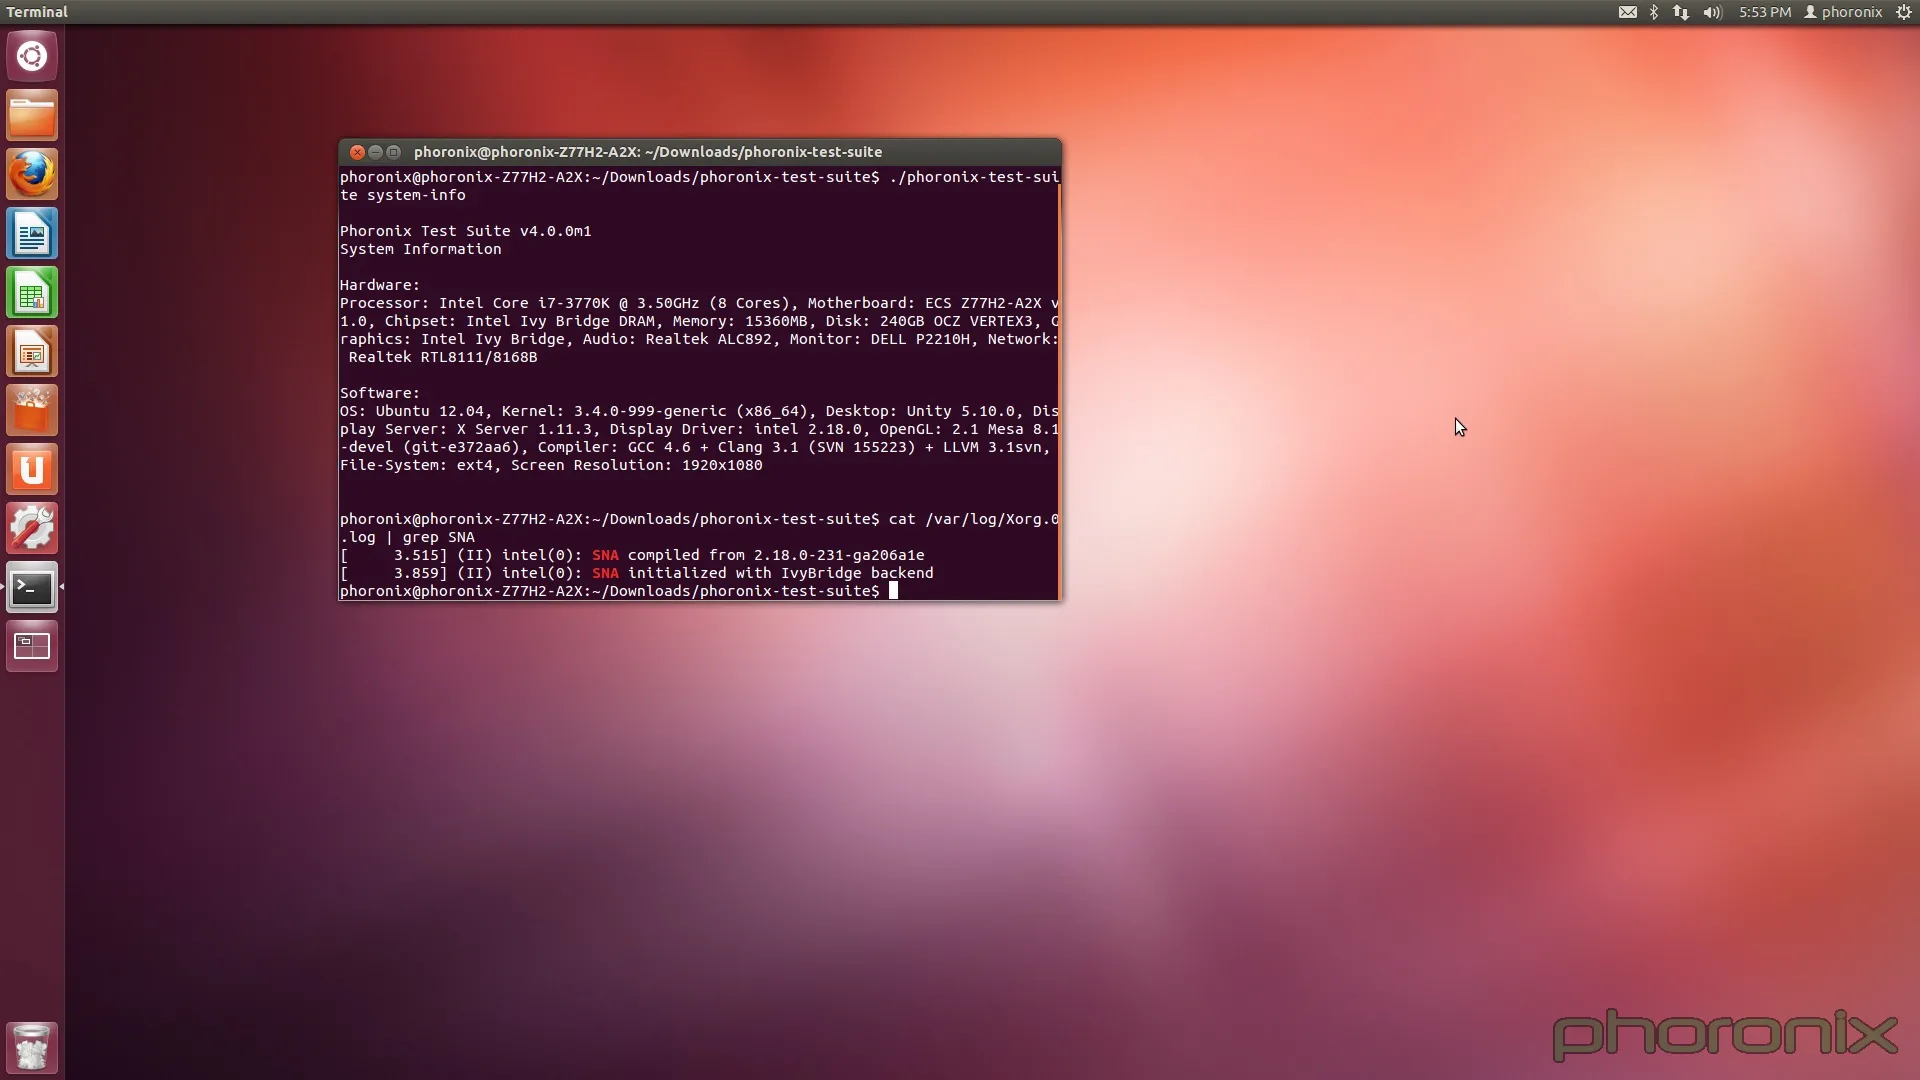Click the Terminal app name in top panel
This screenshot has width=1920, height=1080.
(37, 12)
